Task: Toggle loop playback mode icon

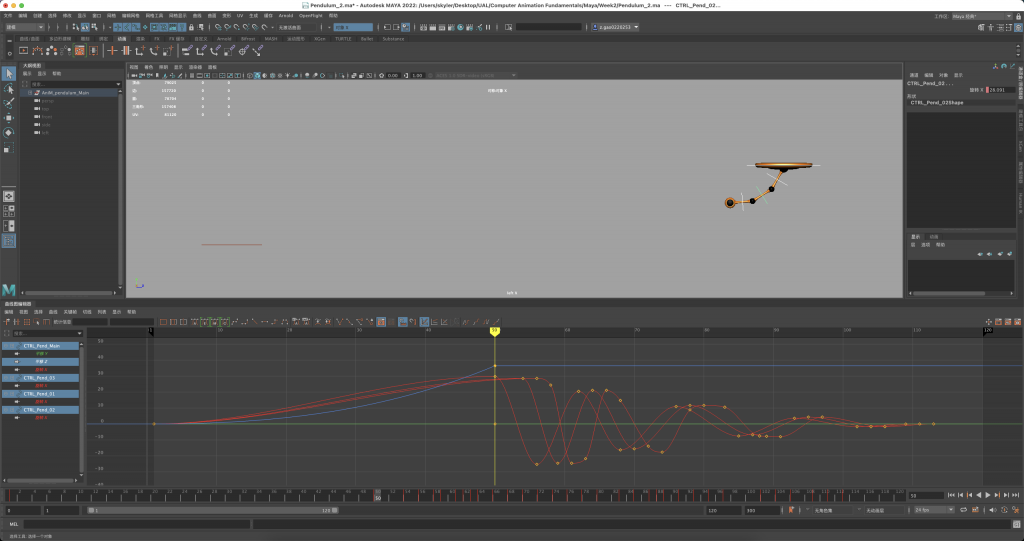Action: pyautogui.click(x=963, y=510)
